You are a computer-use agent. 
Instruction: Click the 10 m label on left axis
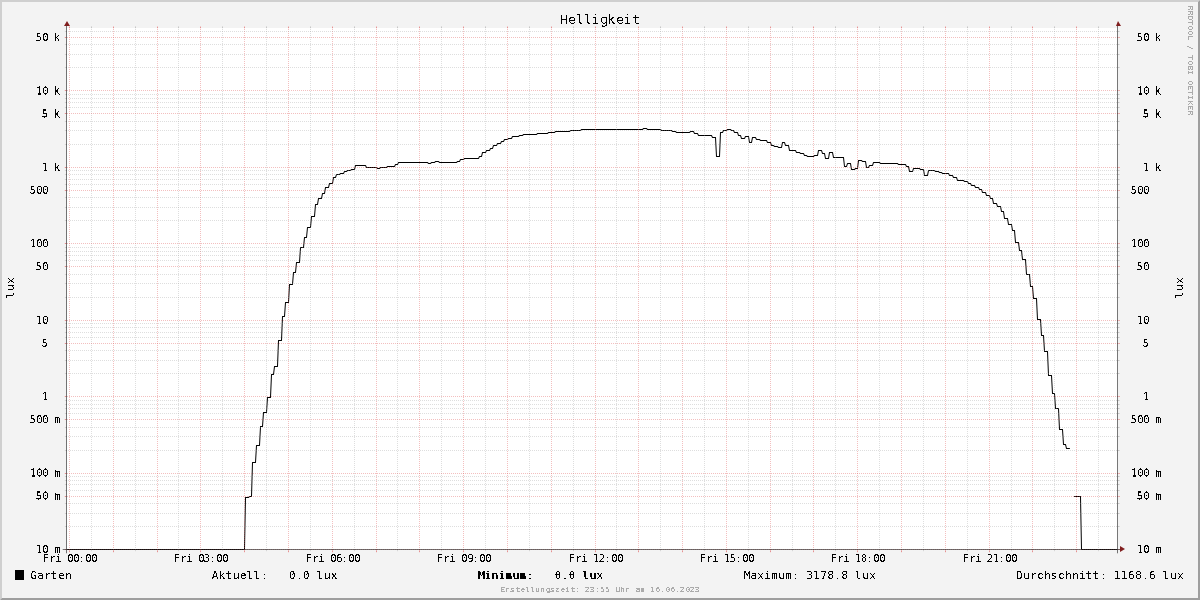tap(47, 549)
